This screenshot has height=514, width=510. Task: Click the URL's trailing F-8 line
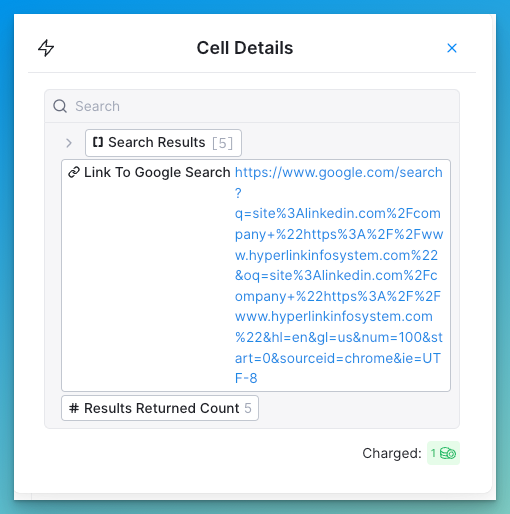coord(246,378)
